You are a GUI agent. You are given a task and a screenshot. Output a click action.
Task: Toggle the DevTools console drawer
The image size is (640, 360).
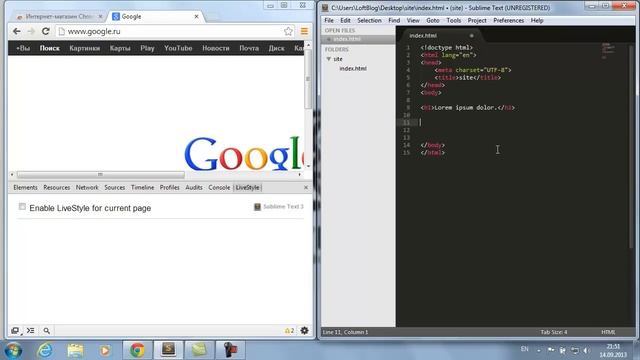click(31, 331)
